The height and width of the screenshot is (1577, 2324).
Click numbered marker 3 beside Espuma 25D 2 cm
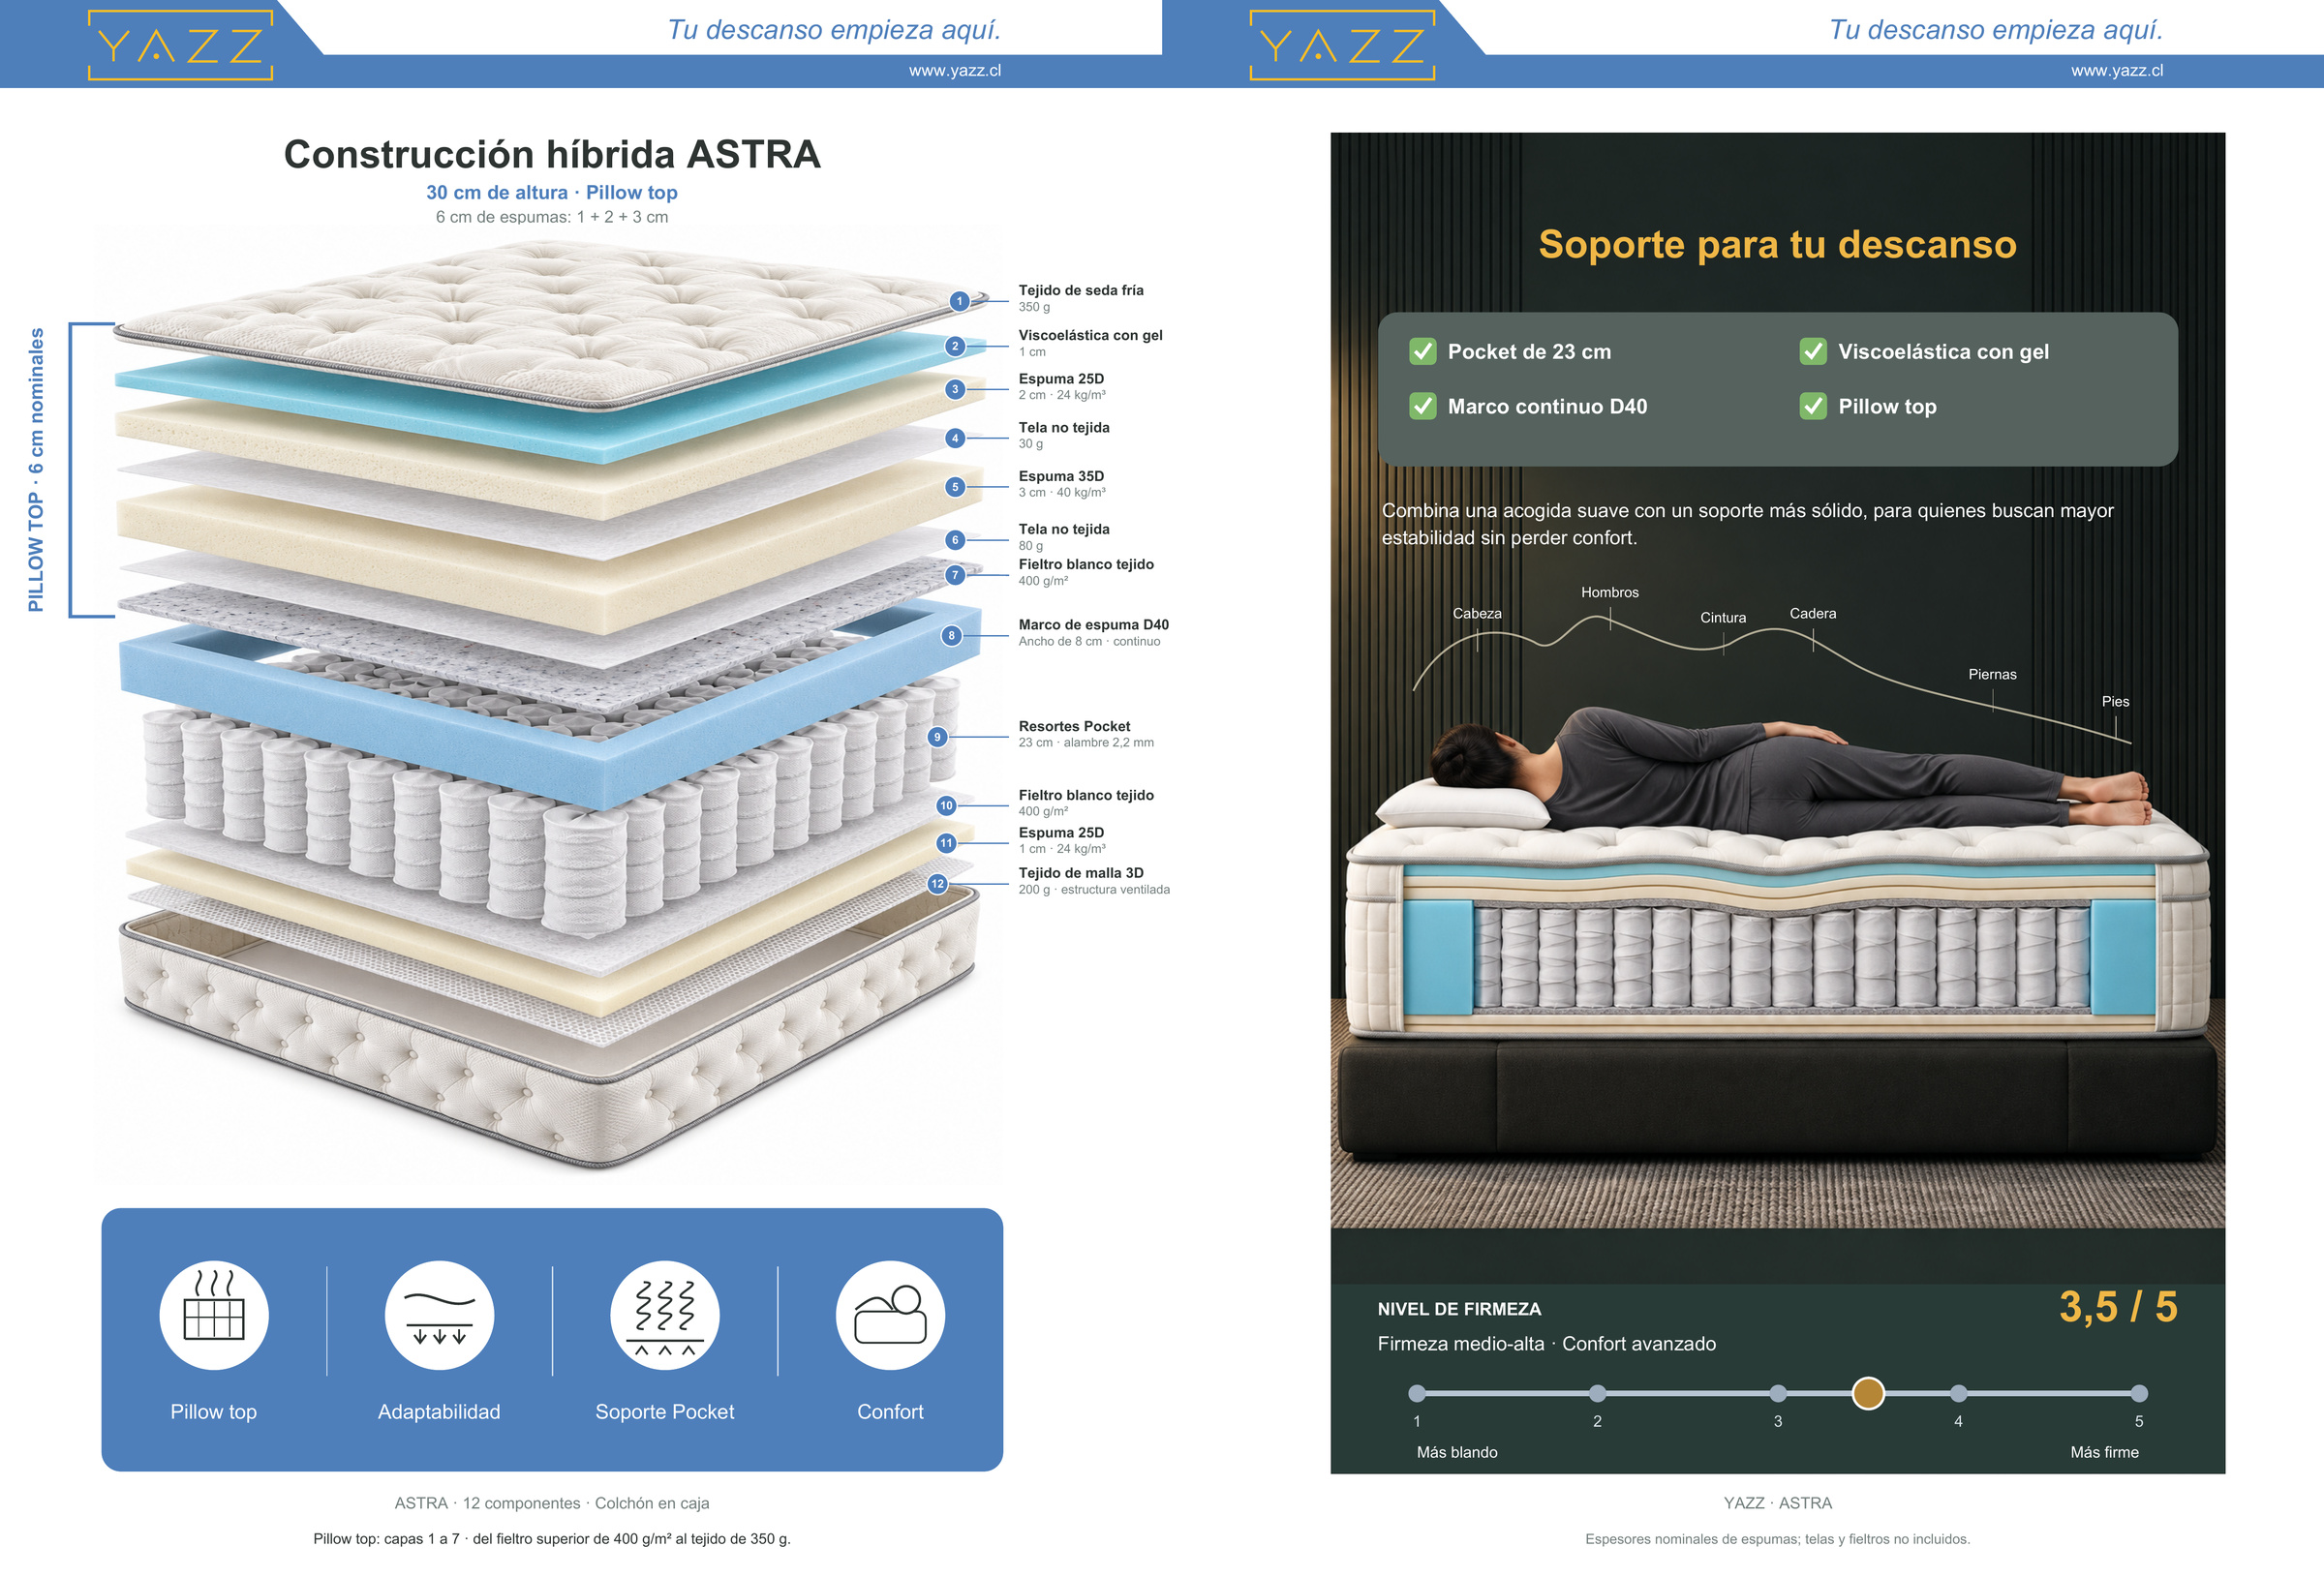(x=955, y=389)
